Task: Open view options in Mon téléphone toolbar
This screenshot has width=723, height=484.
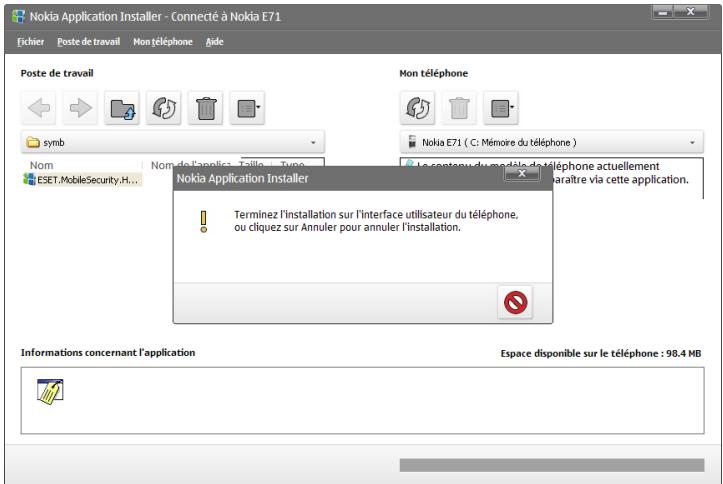Action: [501, 108]
